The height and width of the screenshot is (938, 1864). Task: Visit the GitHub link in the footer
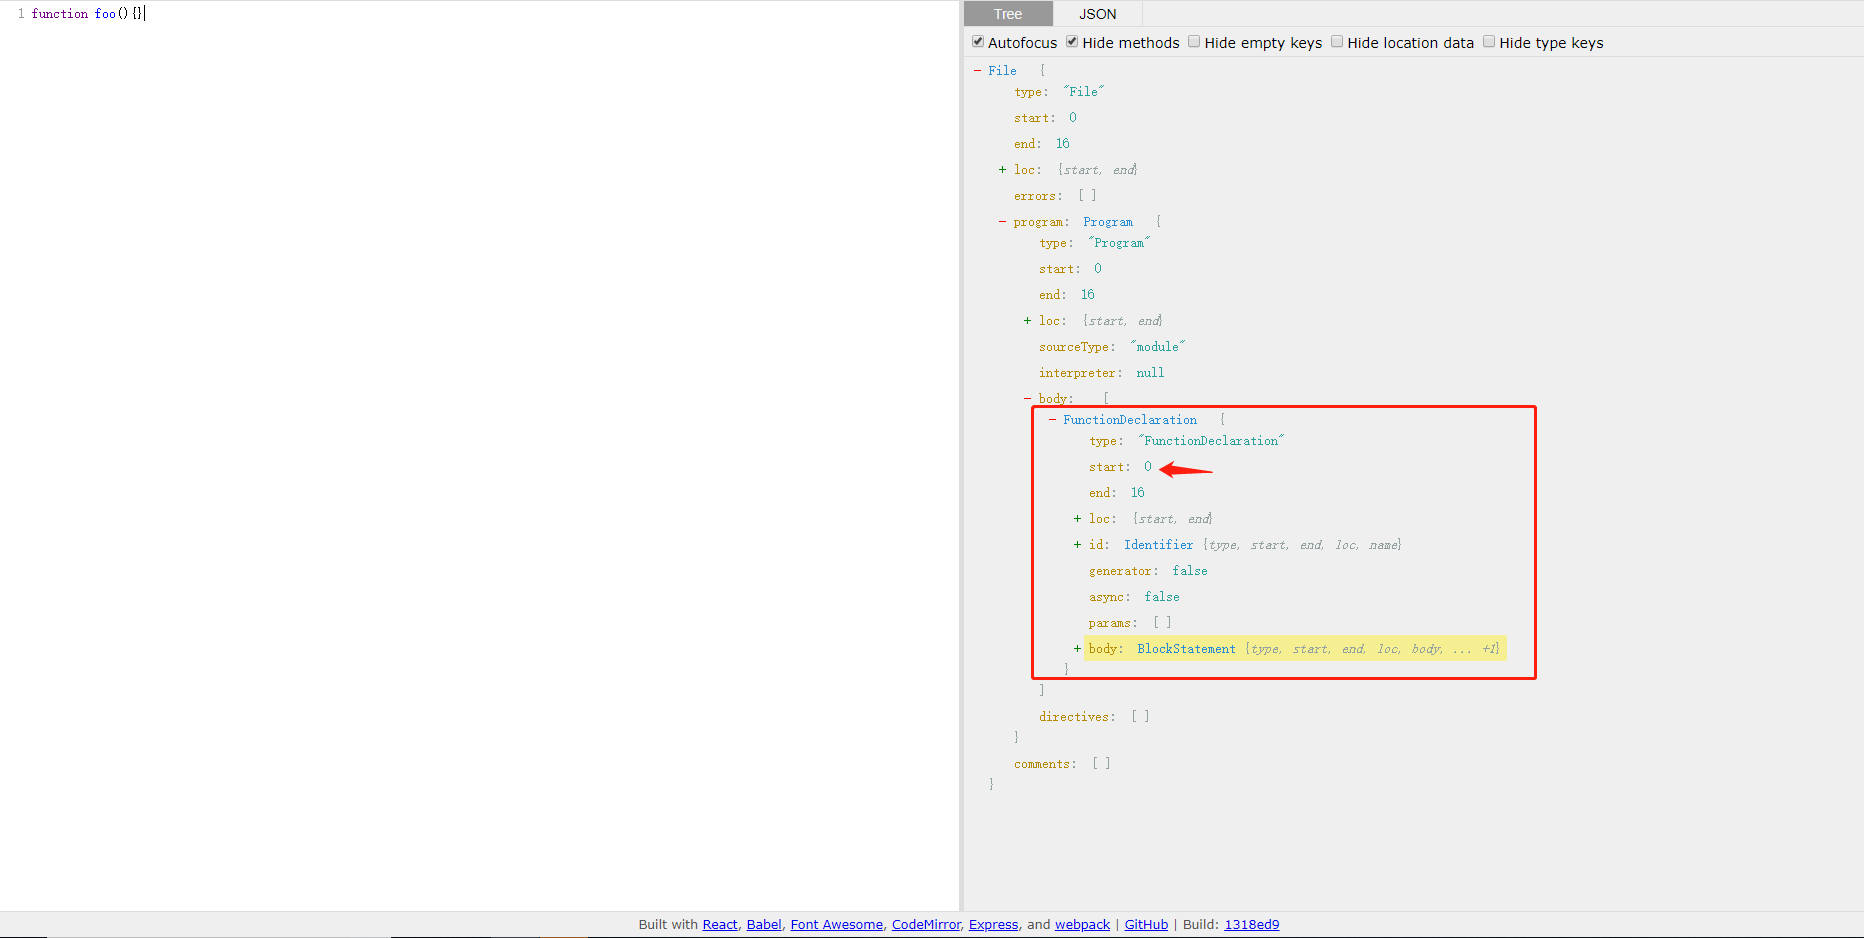click(1146, 924)
